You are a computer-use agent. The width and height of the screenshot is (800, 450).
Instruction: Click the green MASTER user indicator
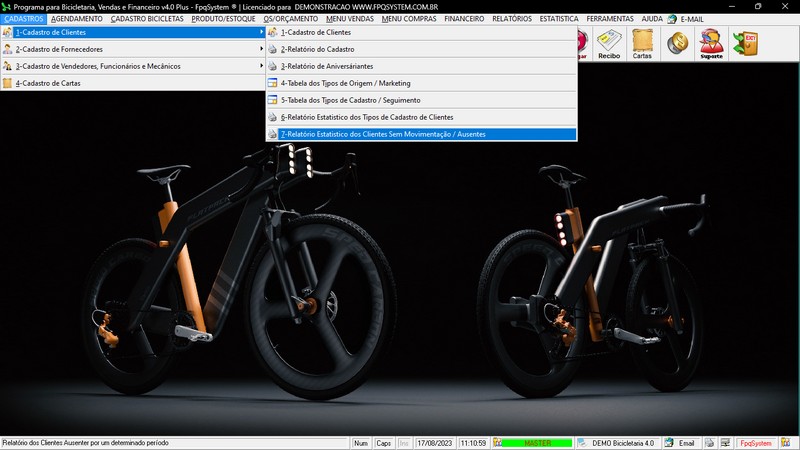coord(537,443)
